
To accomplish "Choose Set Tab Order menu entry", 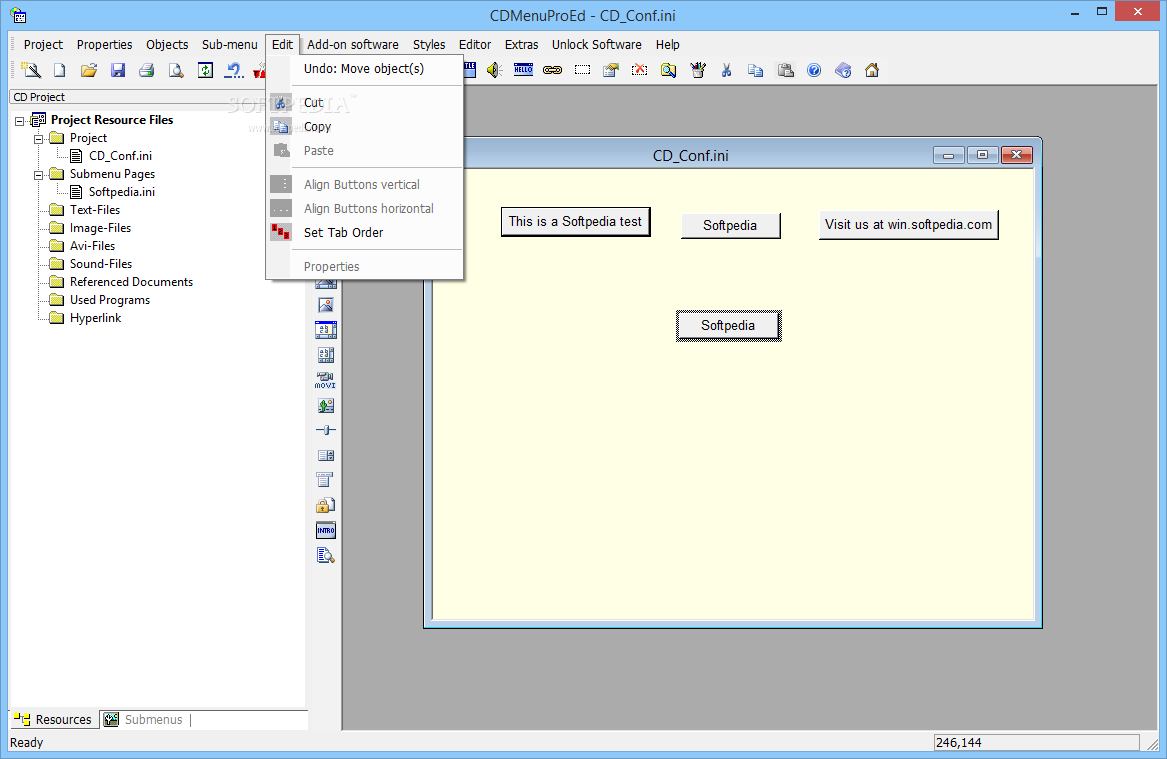I will (365, 232).
